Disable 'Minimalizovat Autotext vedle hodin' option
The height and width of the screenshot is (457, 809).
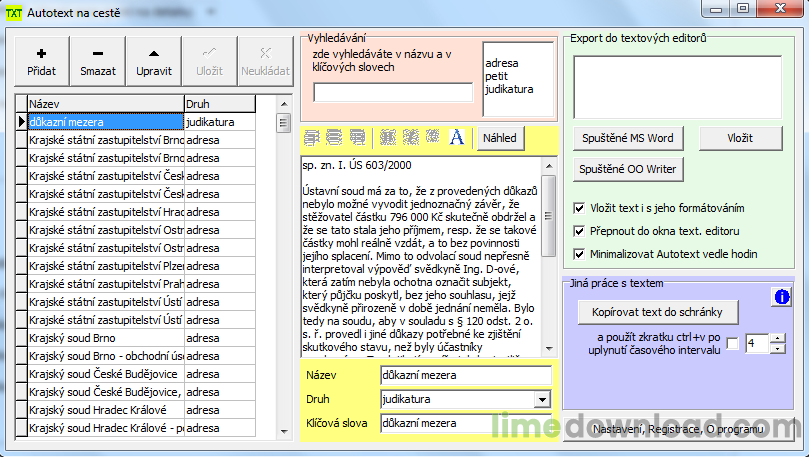coord(580,254)
